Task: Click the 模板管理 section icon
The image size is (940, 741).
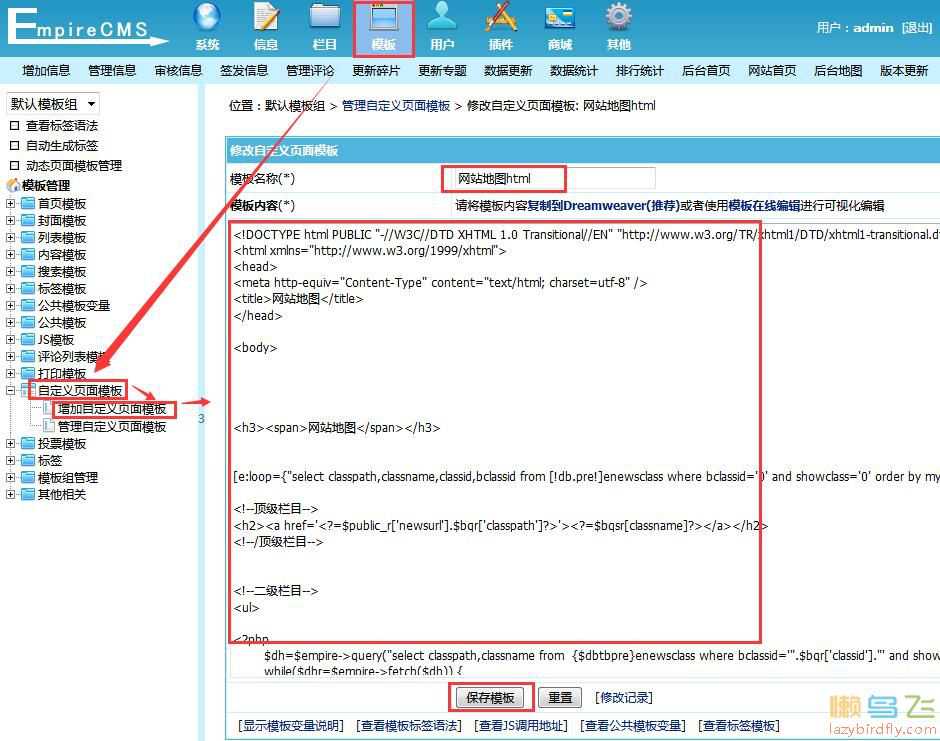Action: point(13,185)
